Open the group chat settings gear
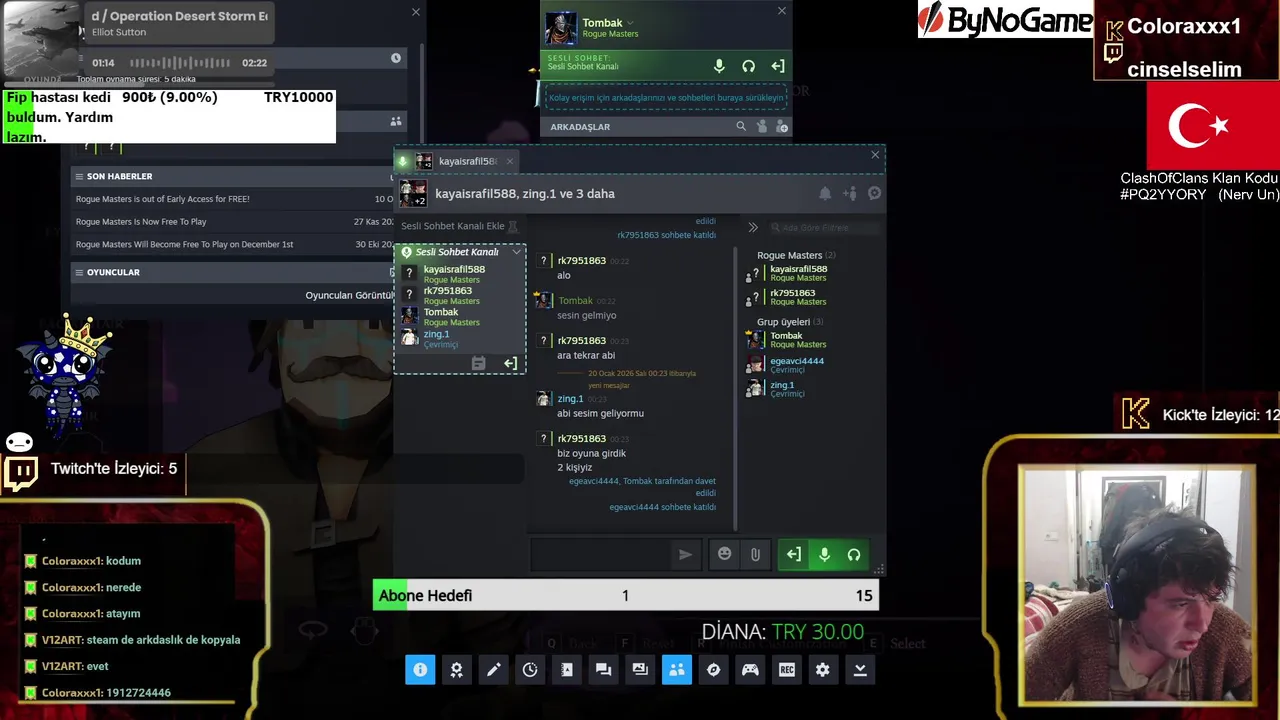Viewport: 1280px width, 720px height. coord(875,194)
